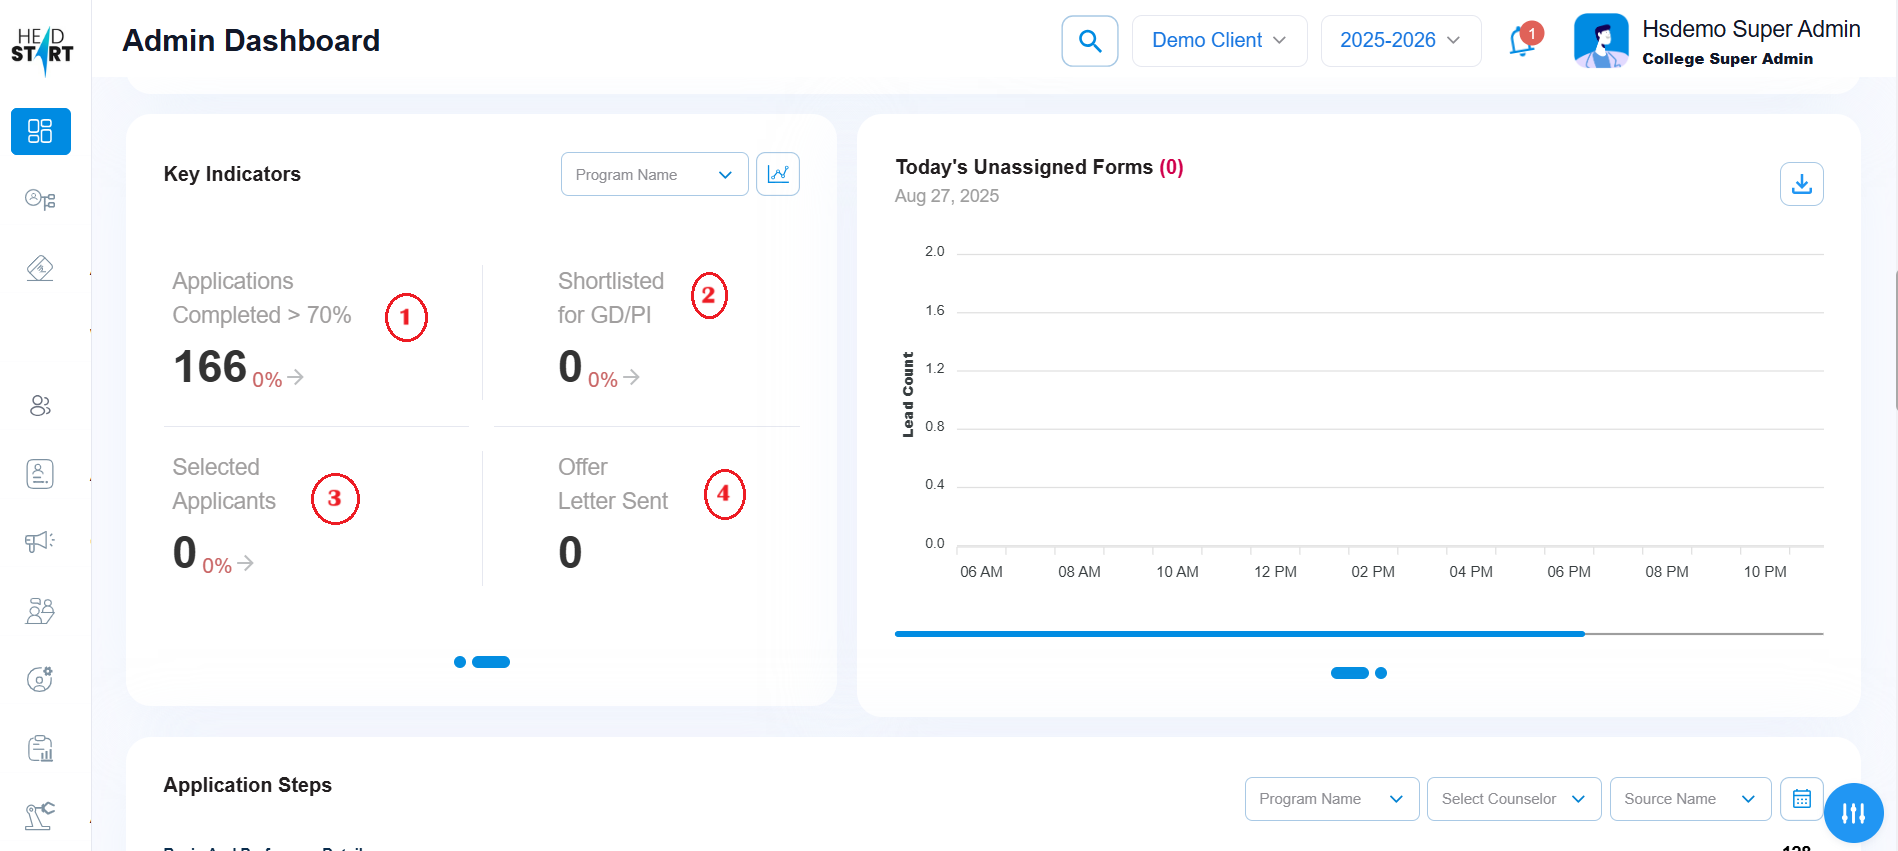Click the Key Indicators chart view icon

click(x=777, y=174)
